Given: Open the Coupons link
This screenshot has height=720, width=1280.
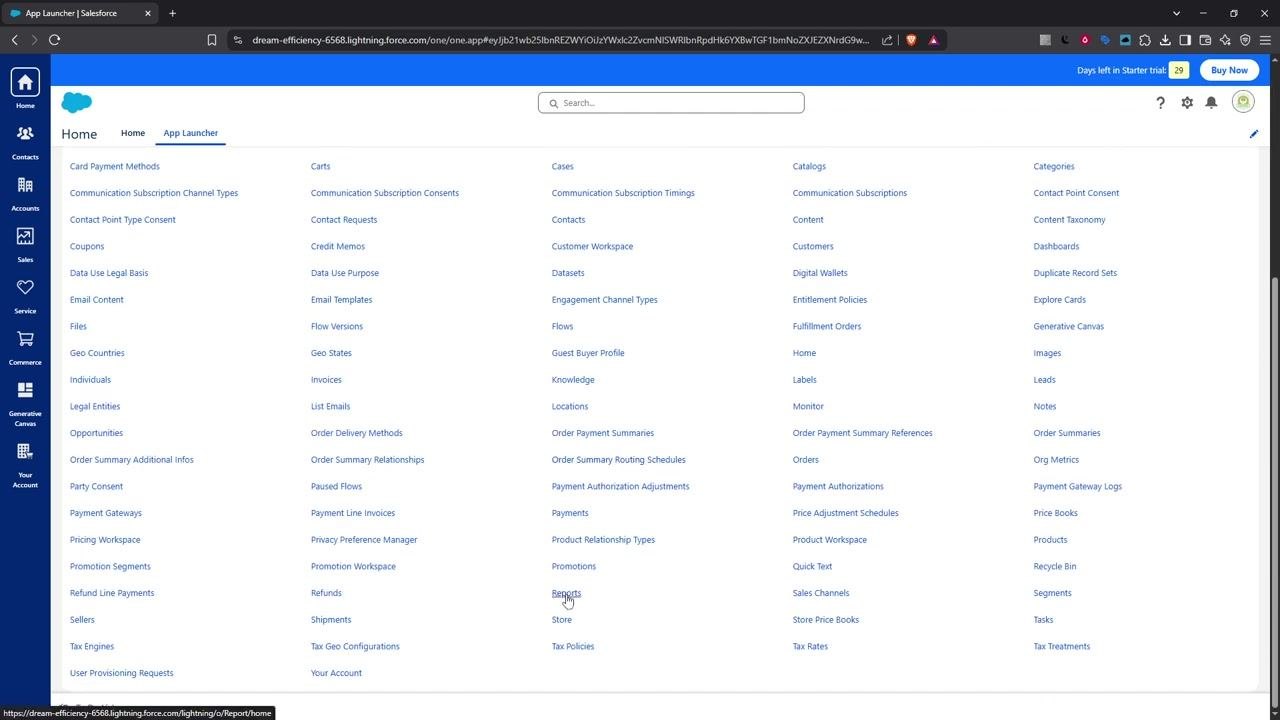Looking at the screenshot, I should click(x=87, y=246).
